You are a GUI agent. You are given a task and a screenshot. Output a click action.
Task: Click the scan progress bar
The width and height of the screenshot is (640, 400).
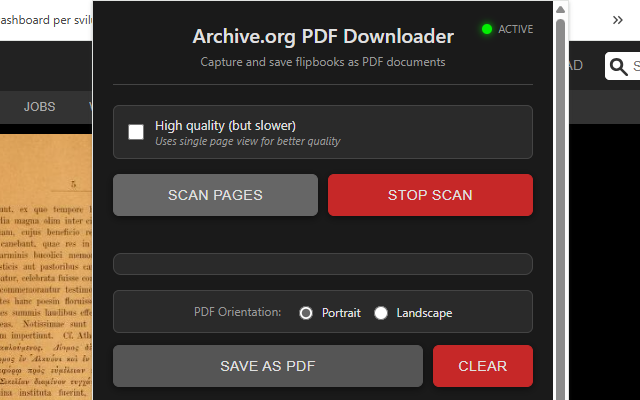pyautogui.click(x=323, y=264)
